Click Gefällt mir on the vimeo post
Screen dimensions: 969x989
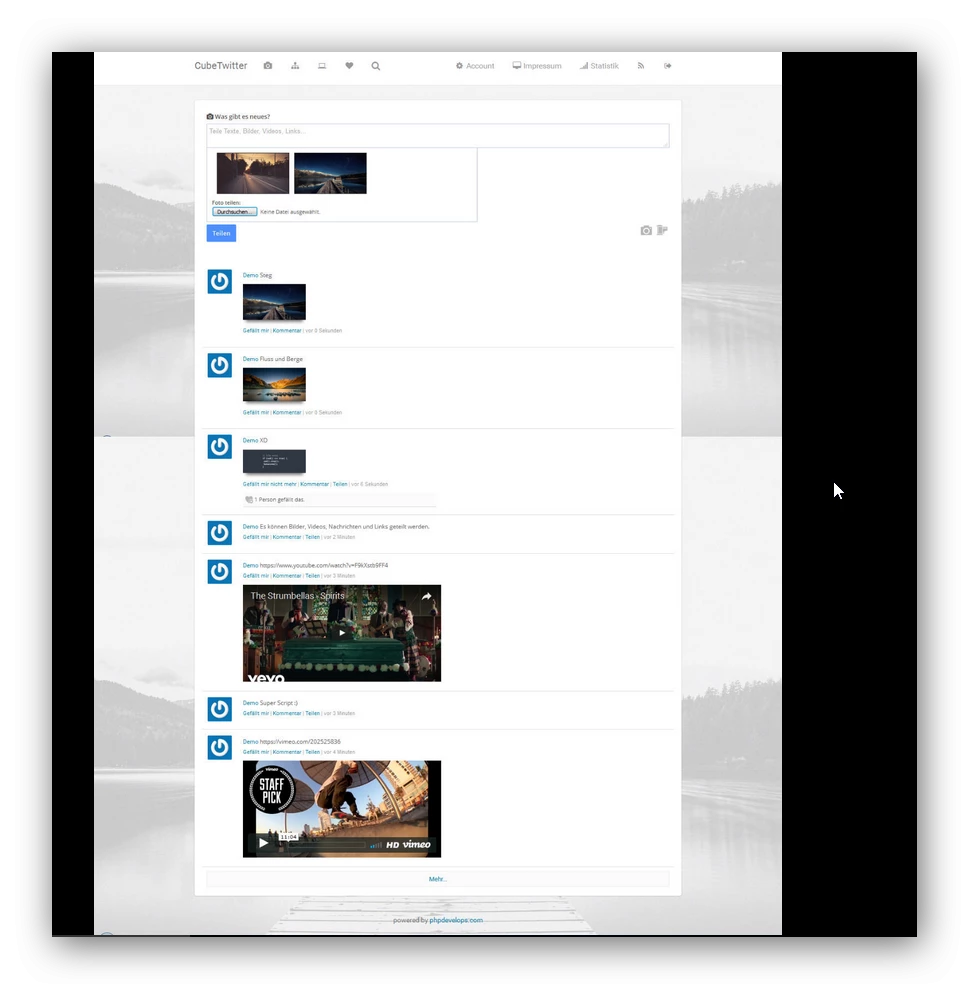[255, 752]
